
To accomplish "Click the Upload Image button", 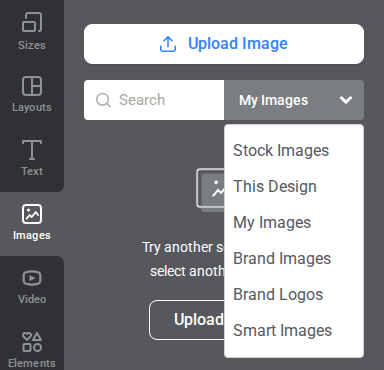I will 224,44.
